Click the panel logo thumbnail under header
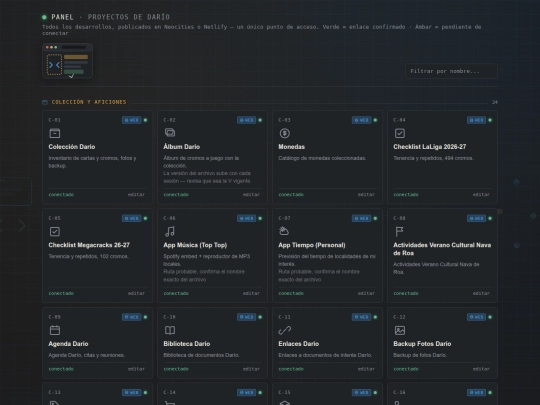This screenshot has height=405, width=540. pos(68,61)
